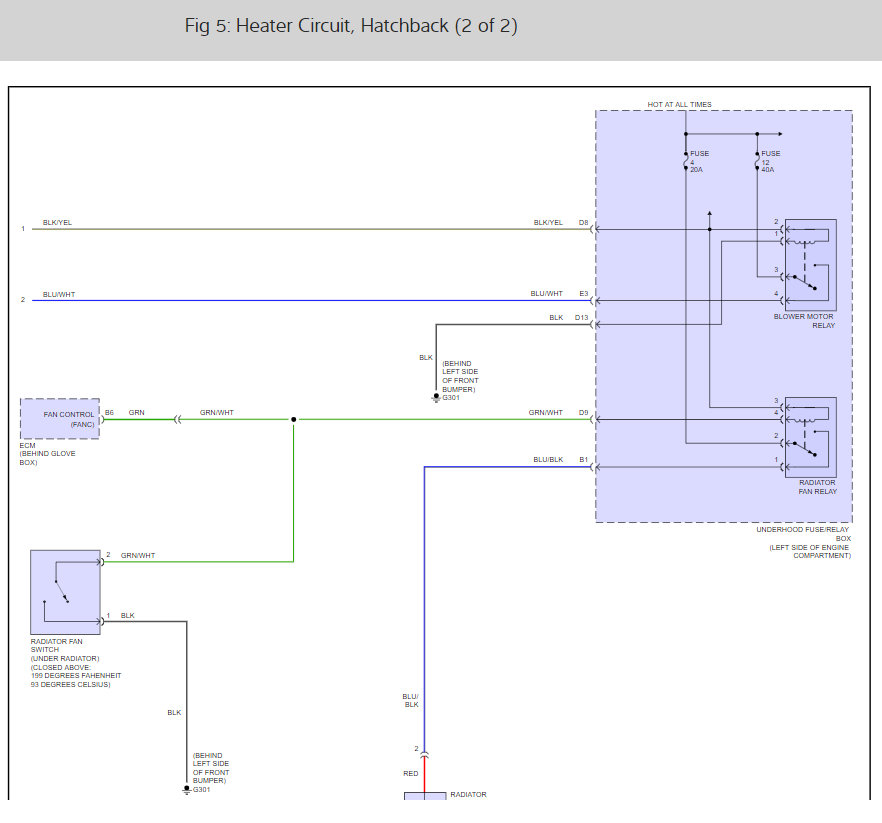This screenshot has width=882, height=823.
Task: Click the G301 ground symbol at bottom left
Action: pos(187,790)
